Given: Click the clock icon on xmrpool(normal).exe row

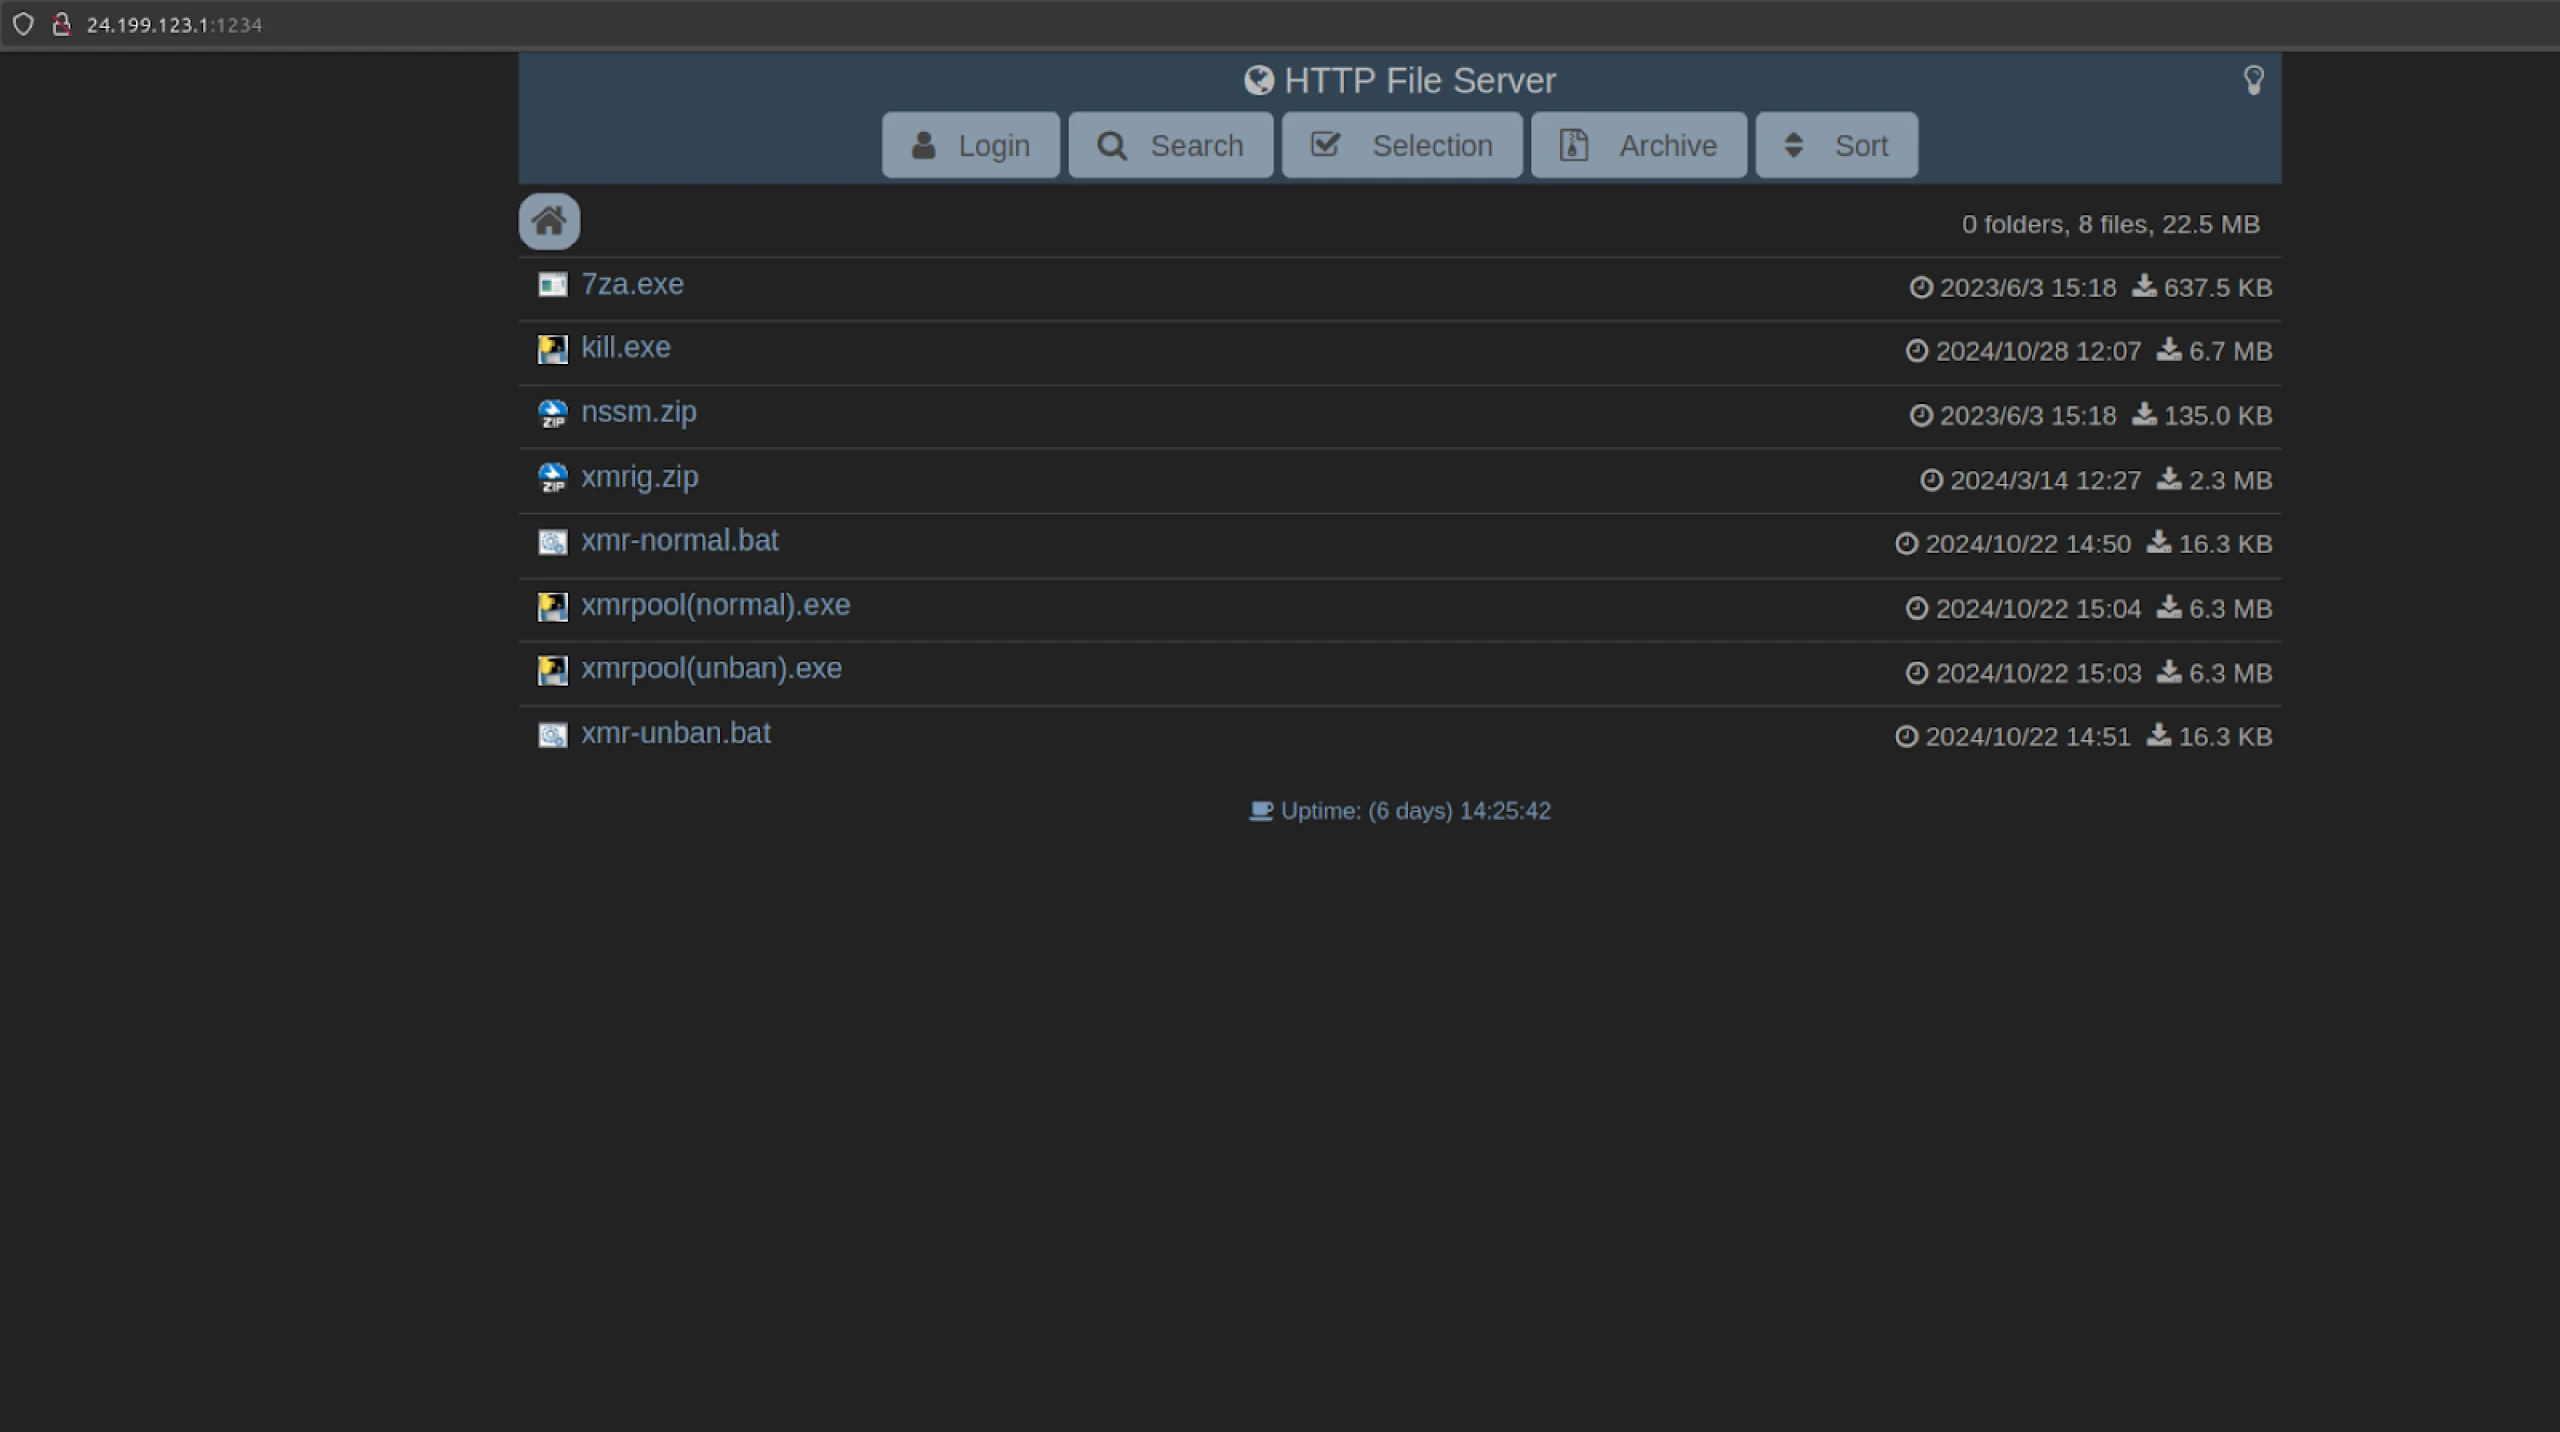Looking at the screenshot, I should pos(1917,609).
